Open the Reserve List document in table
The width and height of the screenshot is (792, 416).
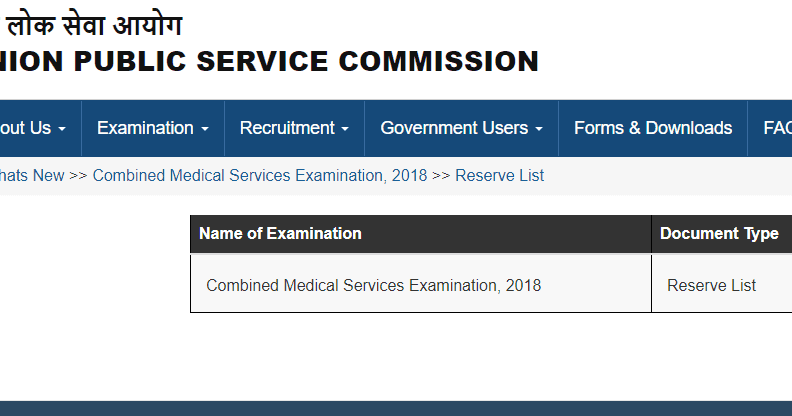(712, 285)
